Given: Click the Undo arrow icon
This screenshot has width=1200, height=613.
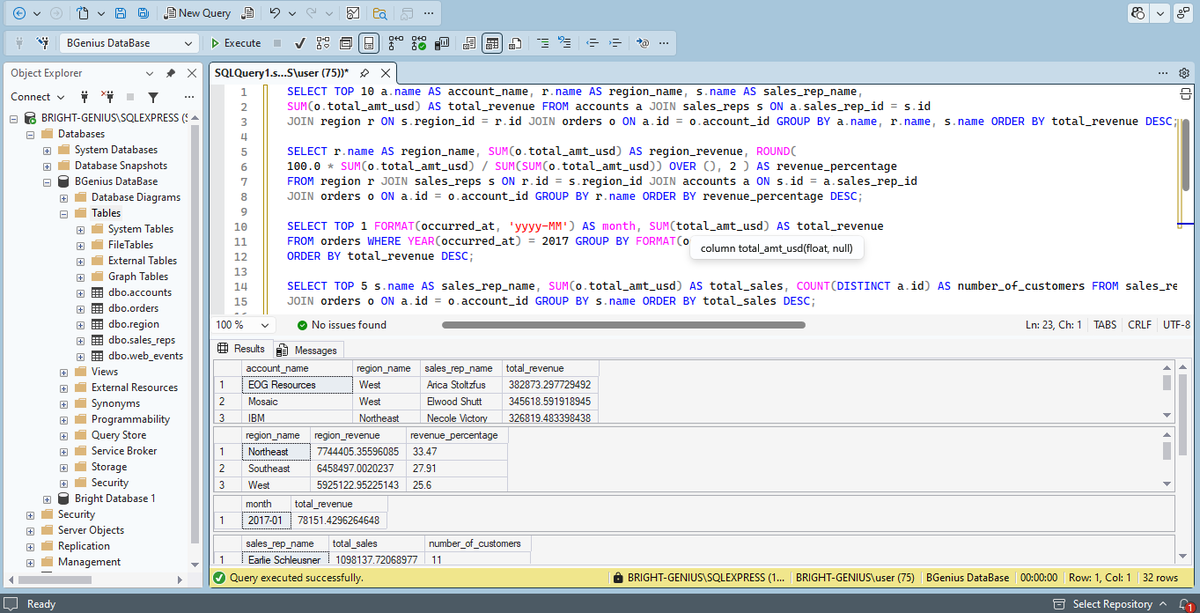Looking at the screenshot, I should [x=274, y=13].
